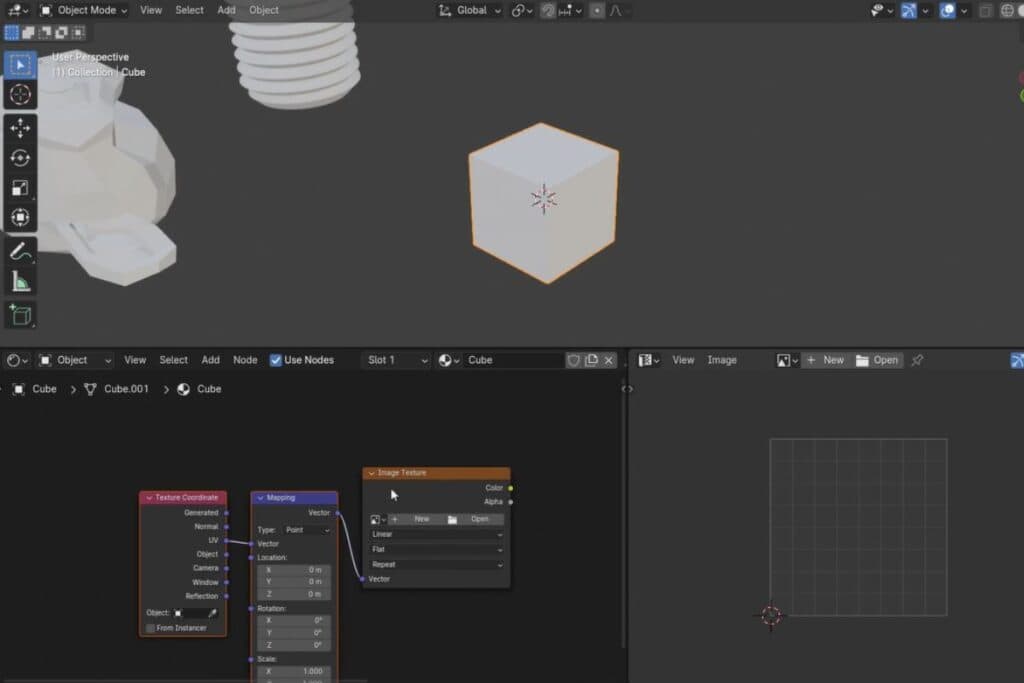Click the Location X field in Mapping node
Image resolution: width=1024 pixels, height=683 pixels.
(294, 569)
